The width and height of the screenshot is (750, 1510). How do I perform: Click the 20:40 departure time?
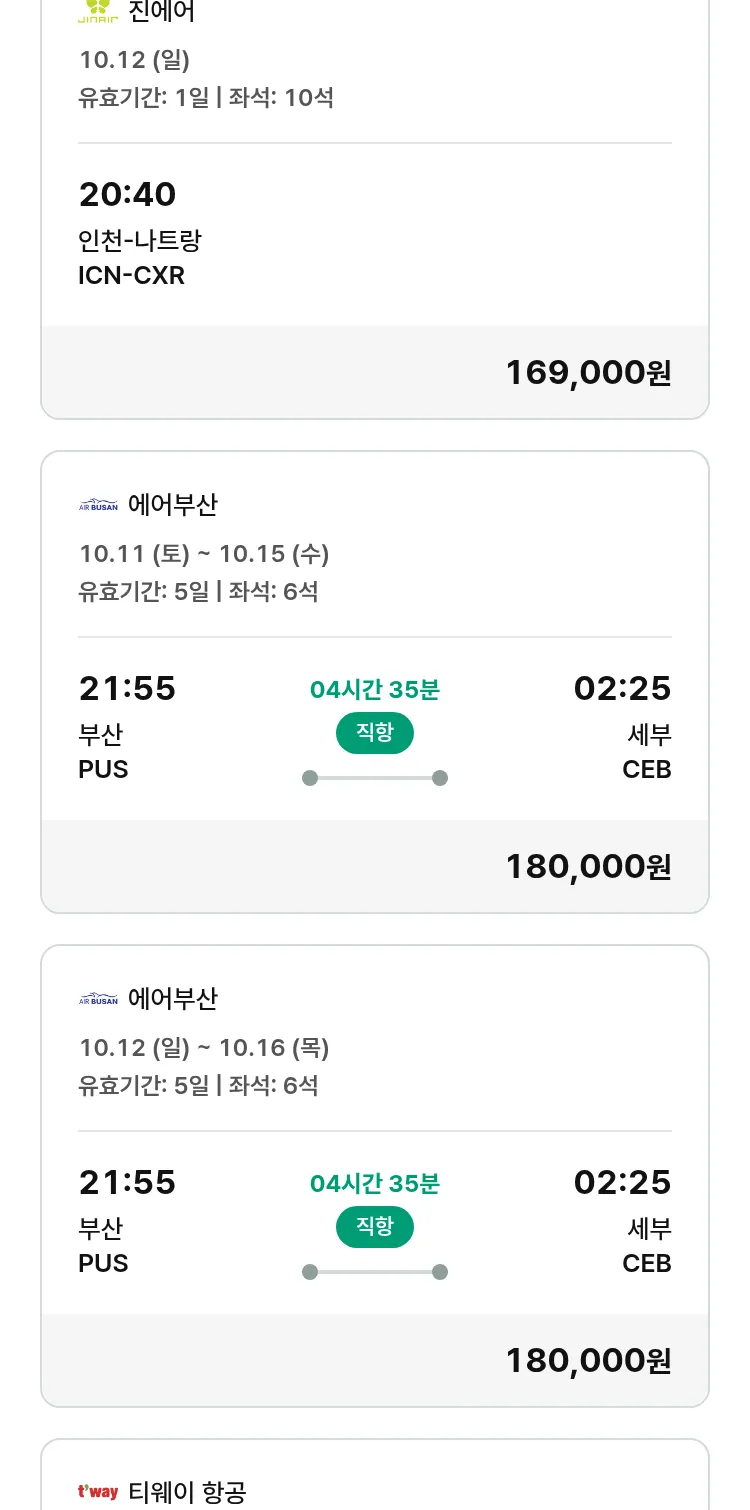pyautogui.click(x=127, y=194)
